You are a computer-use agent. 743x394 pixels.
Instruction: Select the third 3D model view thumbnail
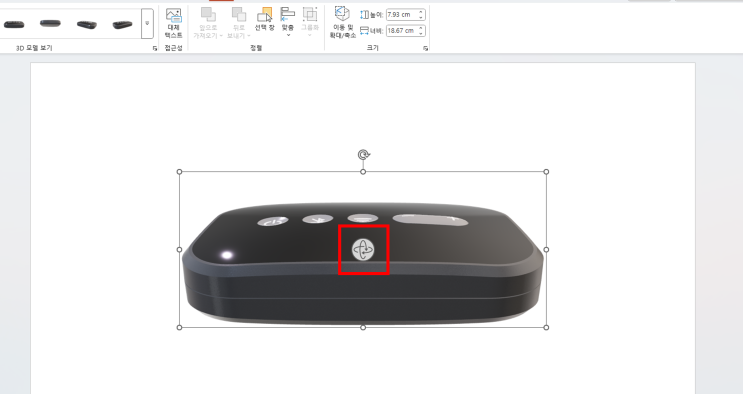tap(87, 24)
